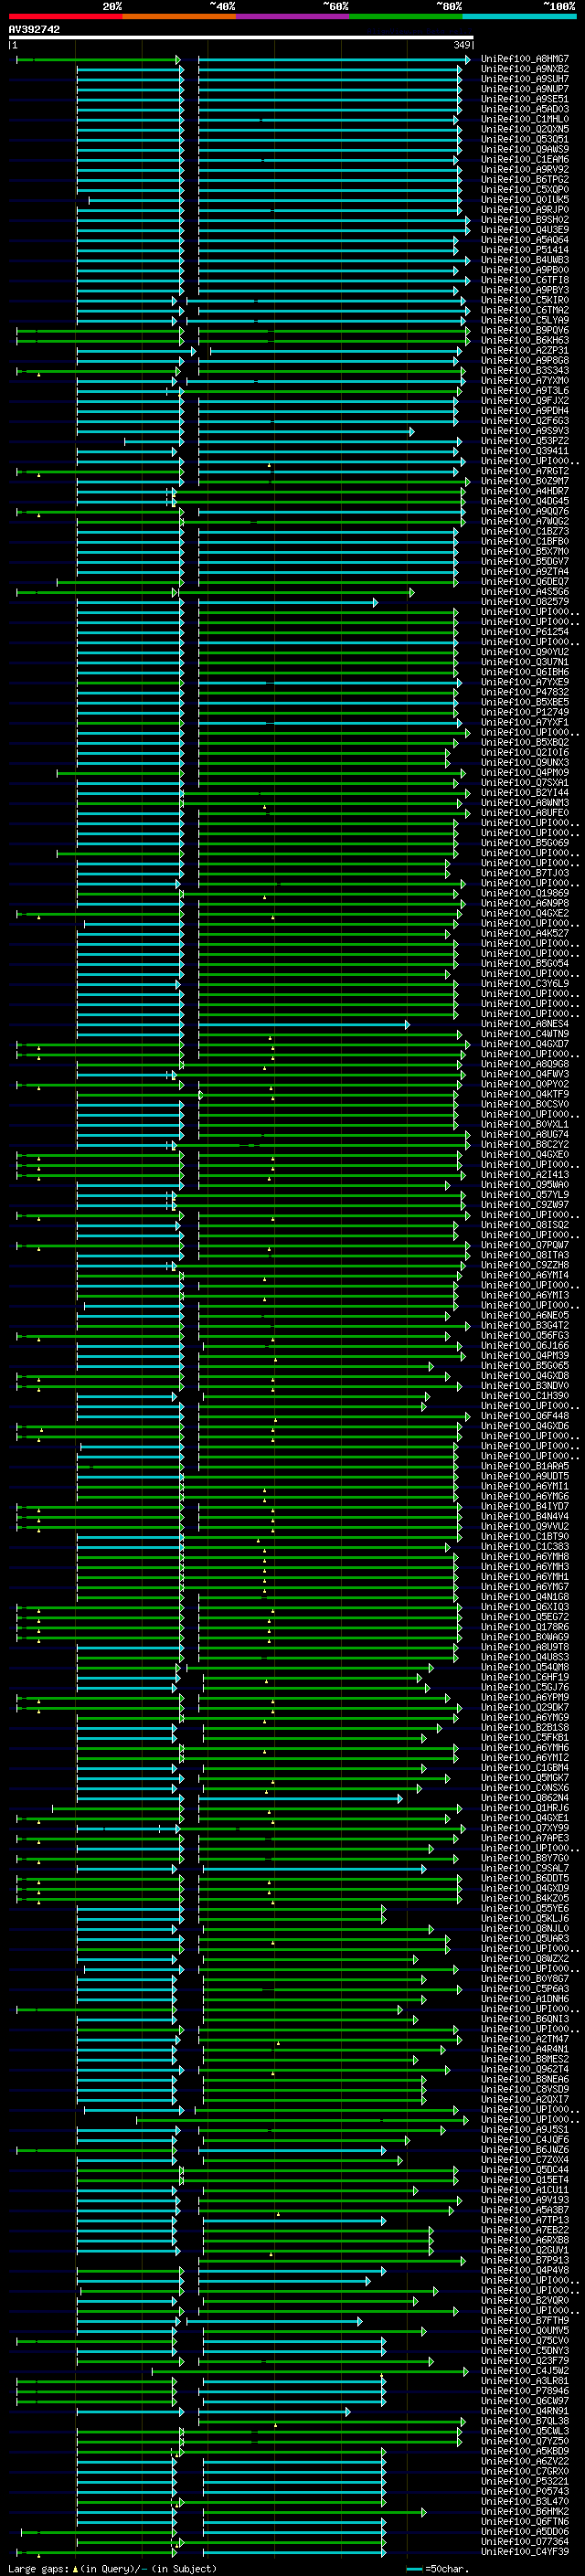The height and width of the screenshot is (2576, 585).
Task: Select the UniRef100_B6TPG2 label
Action: pyautogui.click(x=525, y=179)
